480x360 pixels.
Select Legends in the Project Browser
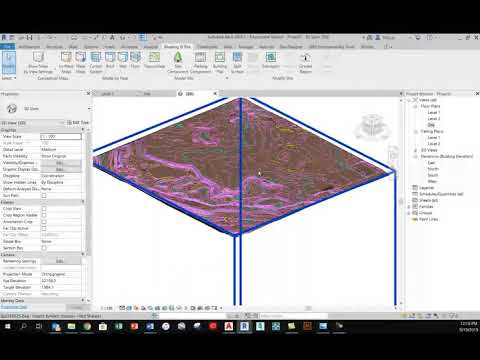[x=427, y=188]
